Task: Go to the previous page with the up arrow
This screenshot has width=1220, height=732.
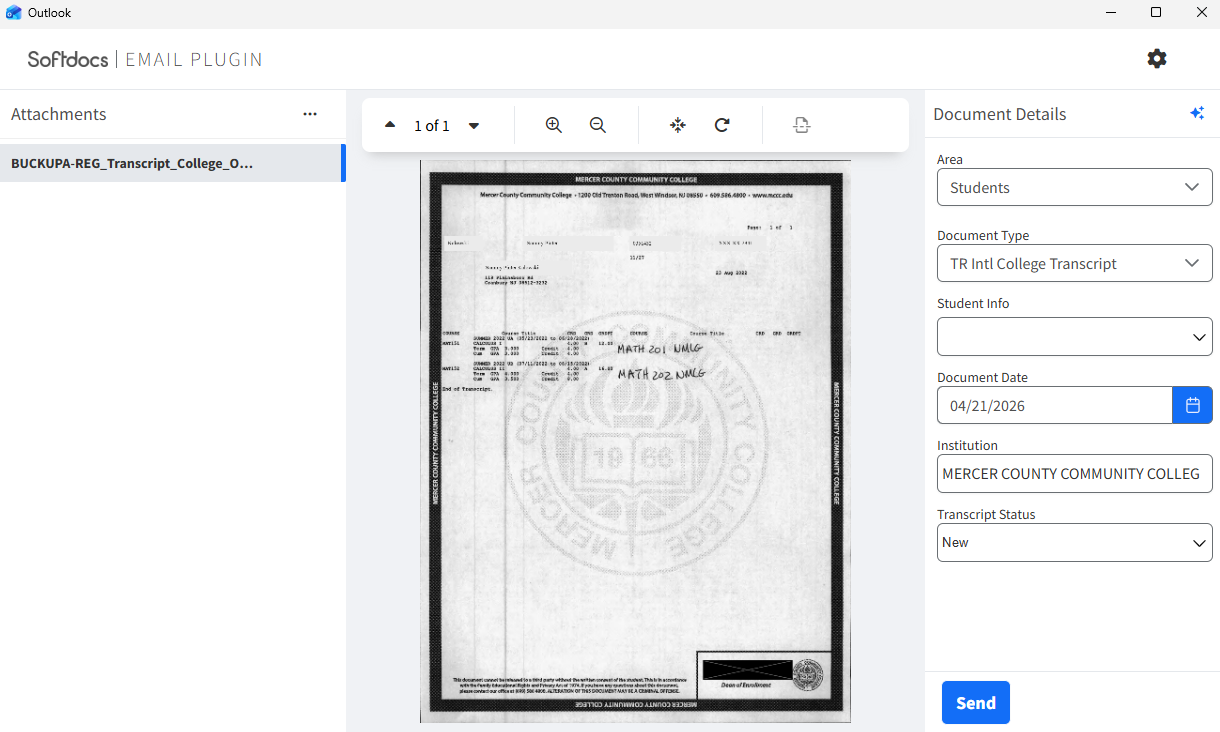Action: 390,125
